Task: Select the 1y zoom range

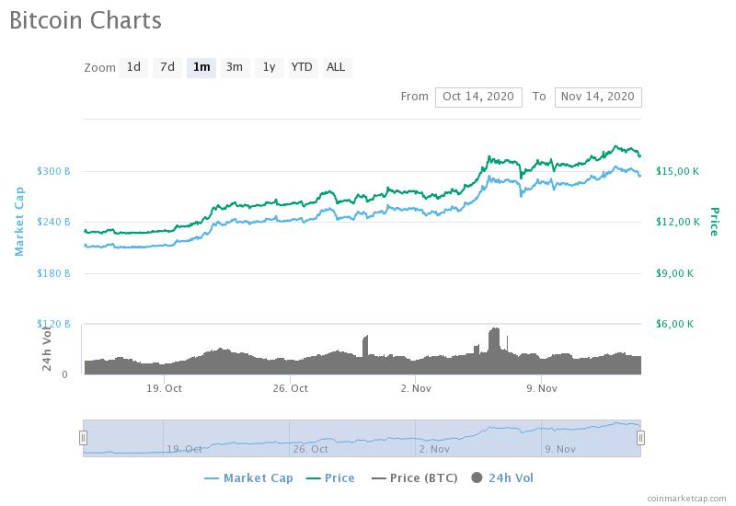Action: click(x=269, y=68)
